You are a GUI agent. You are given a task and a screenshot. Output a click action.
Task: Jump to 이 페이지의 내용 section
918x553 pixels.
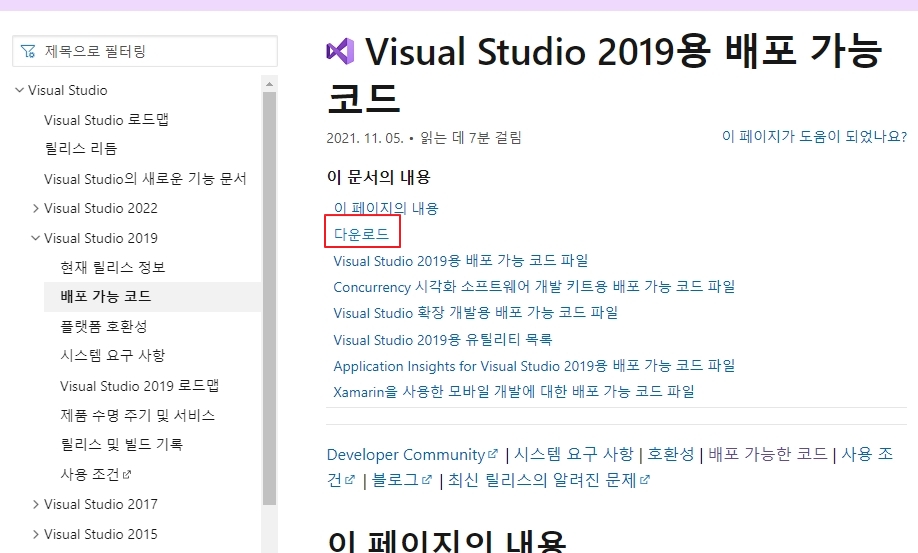click(x=386, y=208)
